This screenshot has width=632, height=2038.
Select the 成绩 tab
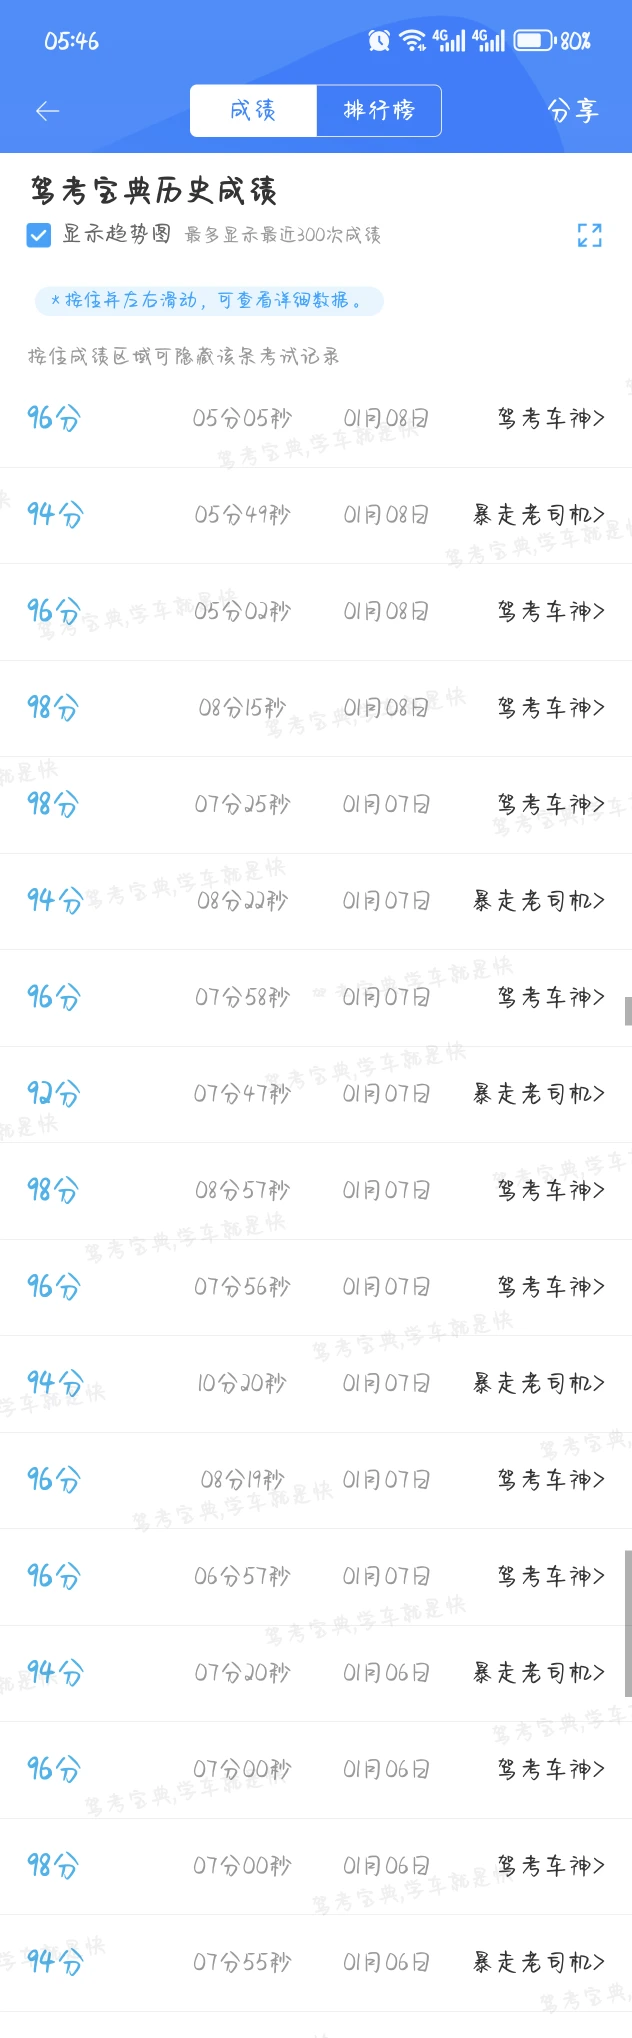point(253,110)
